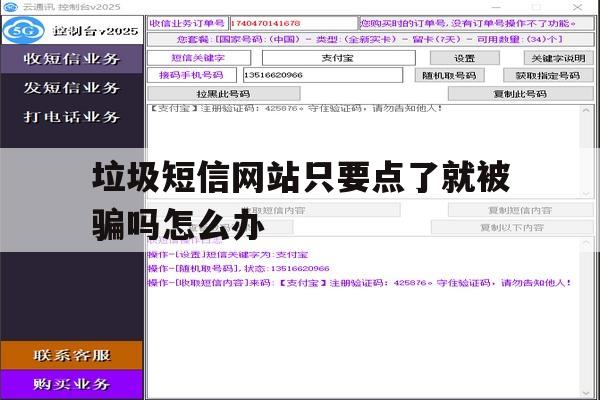Screen dimensions: 600x400
Task: Open the 打电话业务 section
Action: [72, 117]
